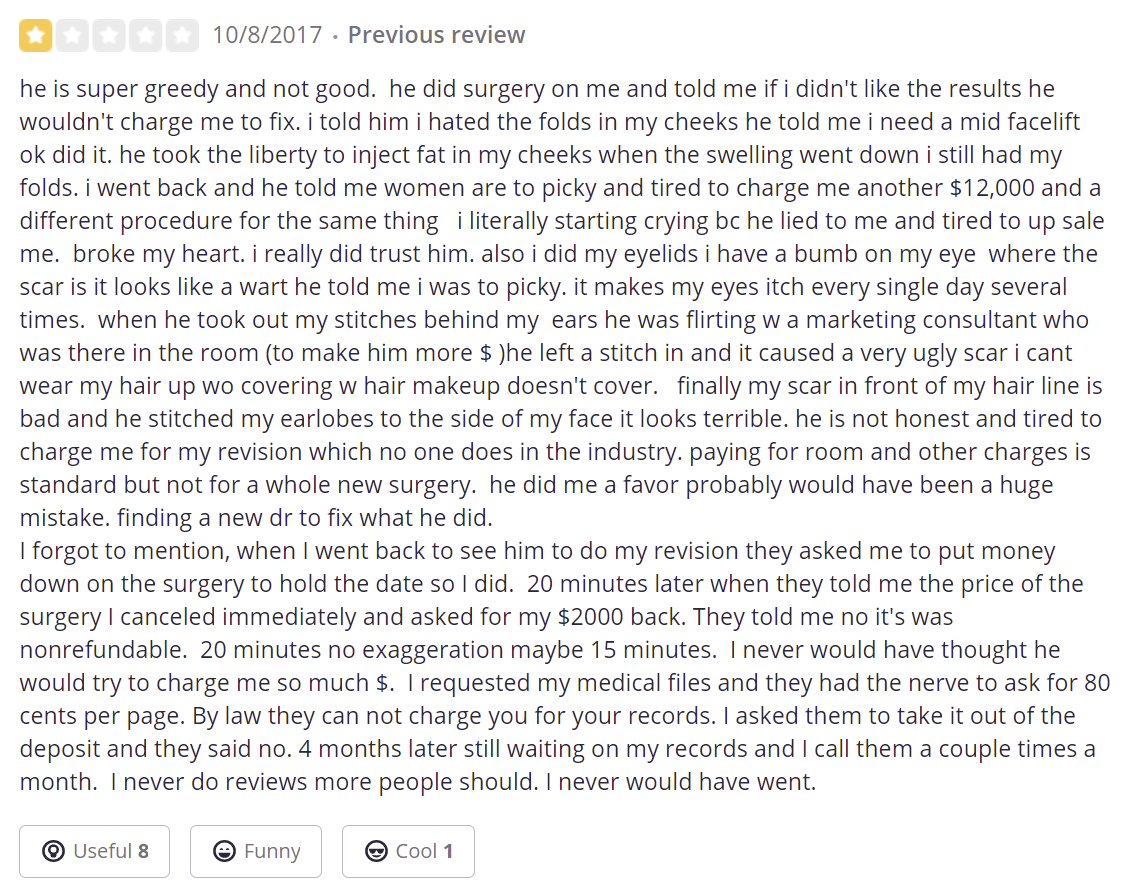Click the sunglasses face Cool icon

(x=377, y=851)
